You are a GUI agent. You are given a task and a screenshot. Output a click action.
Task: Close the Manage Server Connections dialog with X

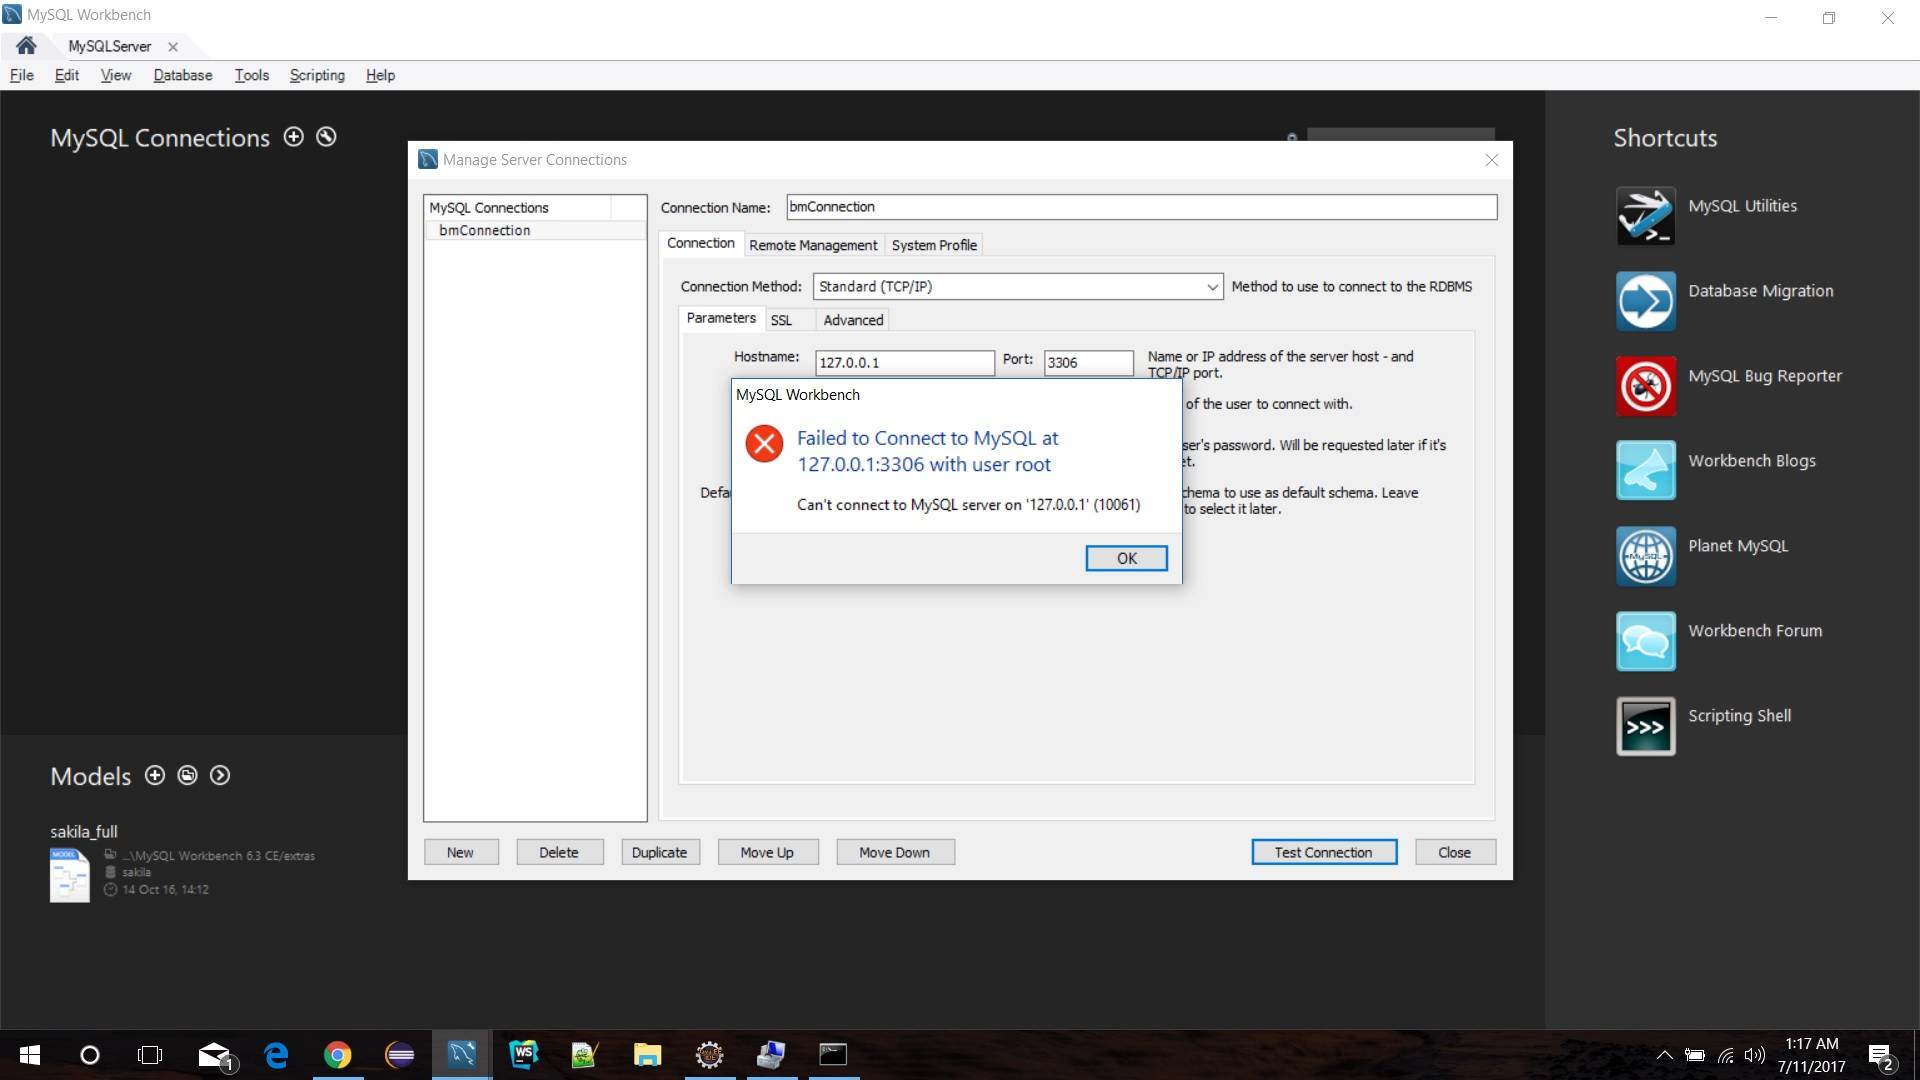[1491, 160]
